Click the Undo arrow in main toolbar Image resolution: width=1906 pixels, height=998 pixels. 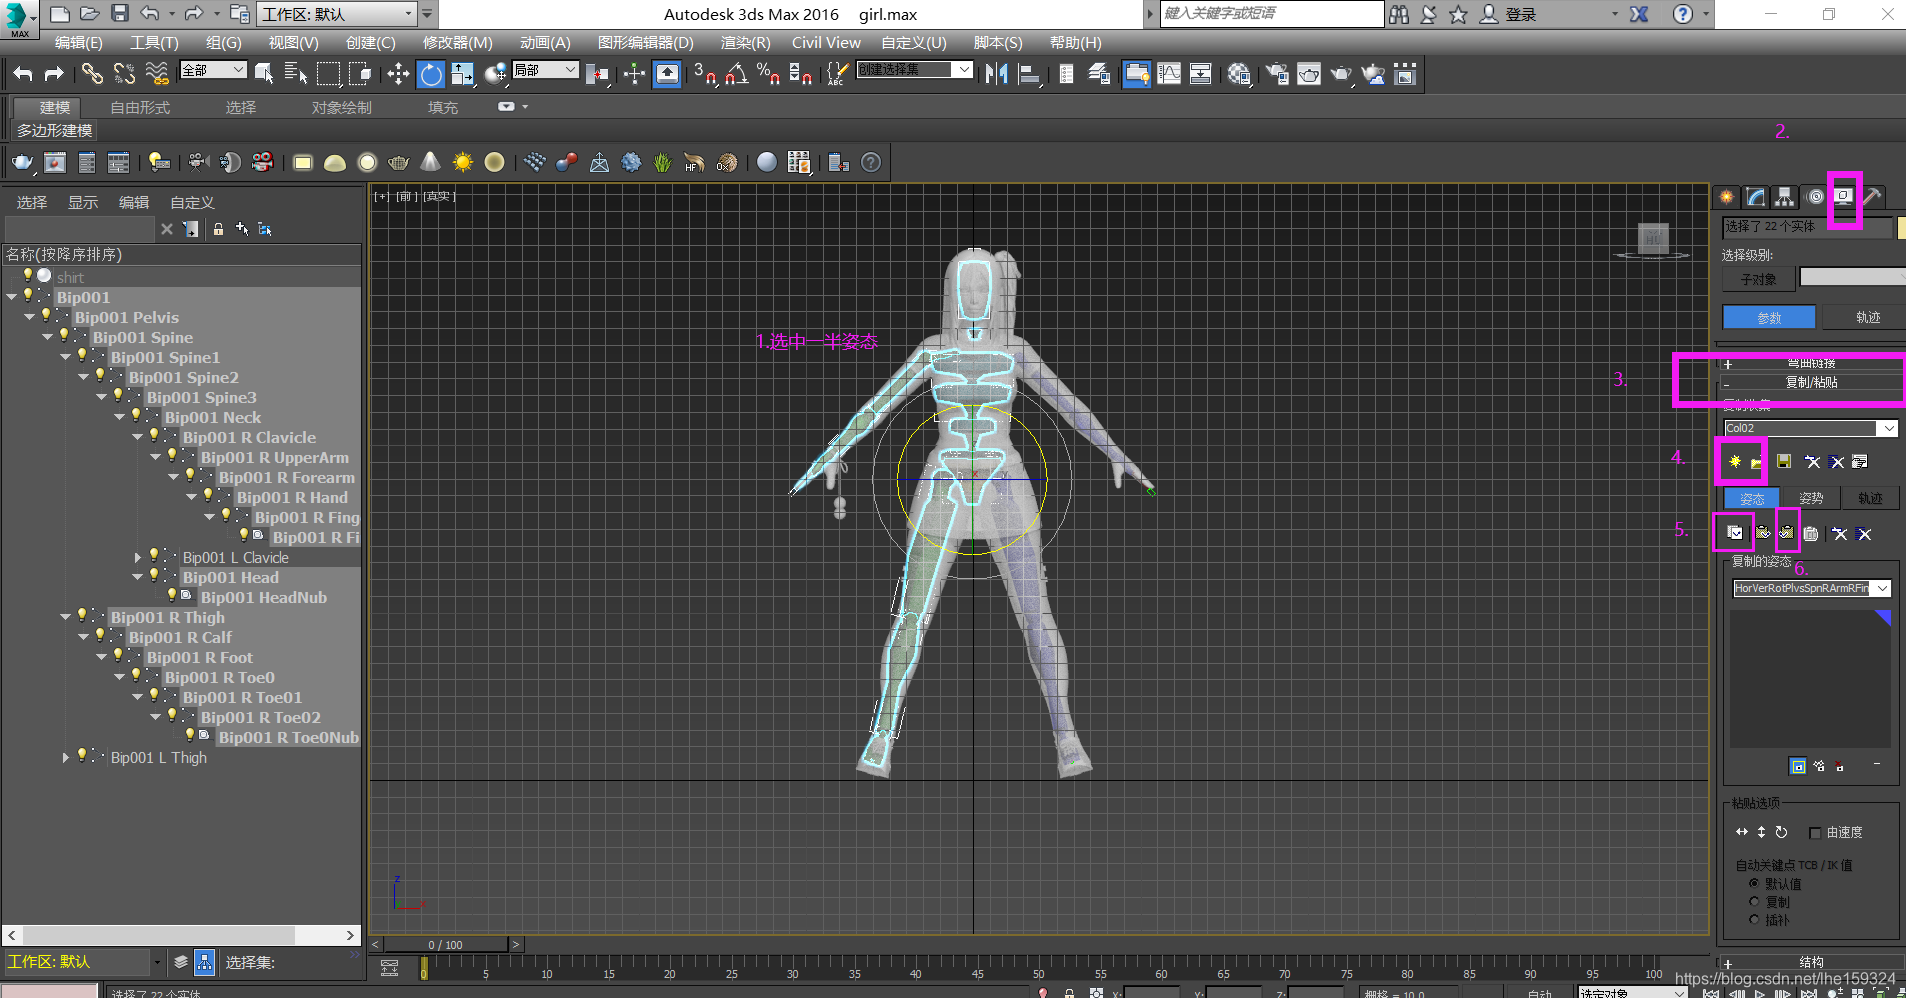coord(23,74)
